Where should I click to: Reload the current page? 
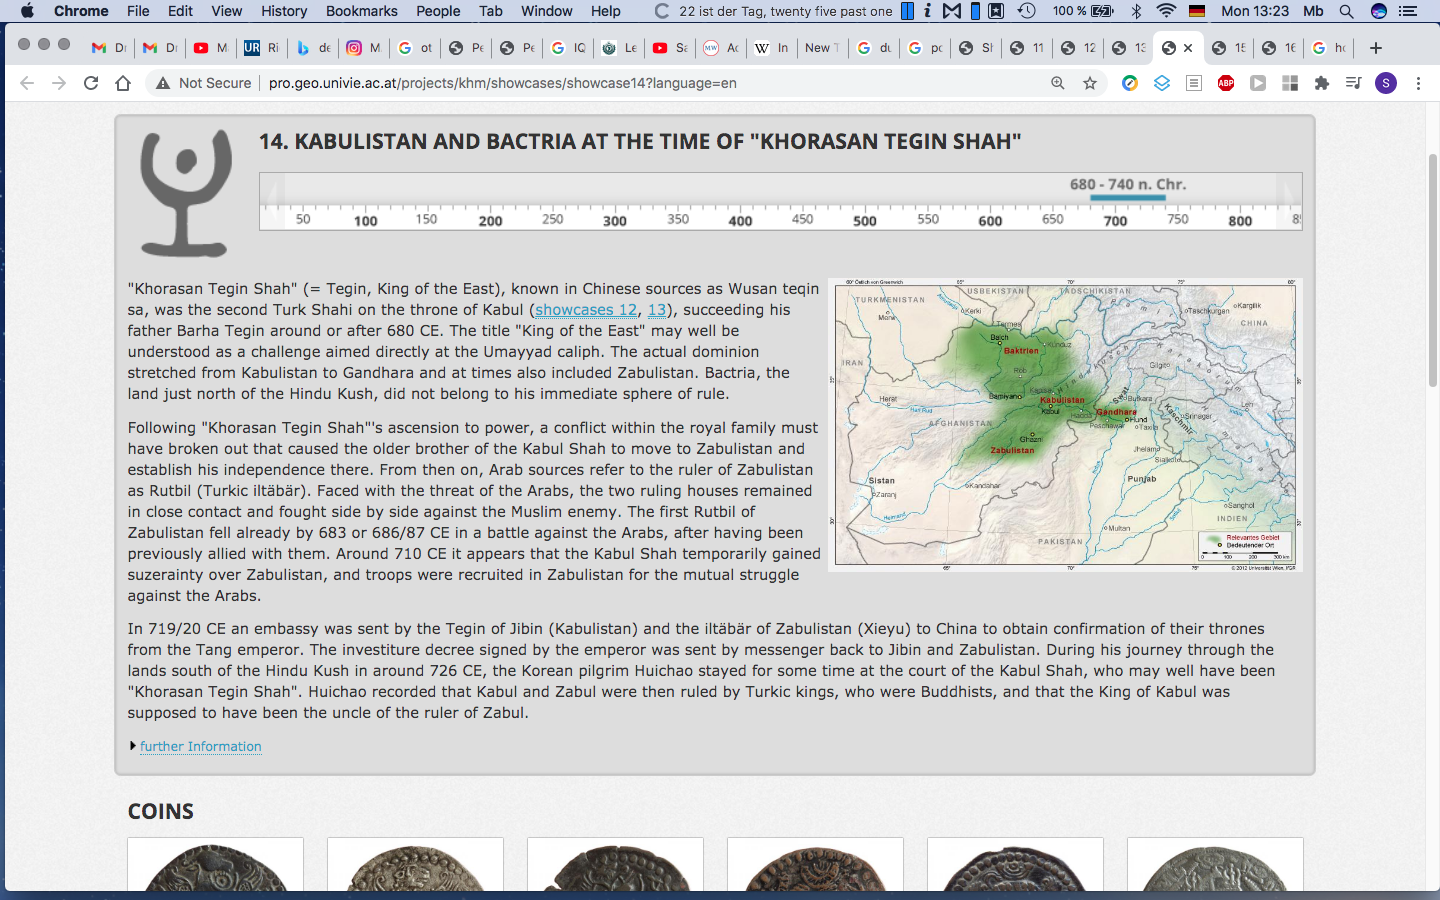point(91,83)
